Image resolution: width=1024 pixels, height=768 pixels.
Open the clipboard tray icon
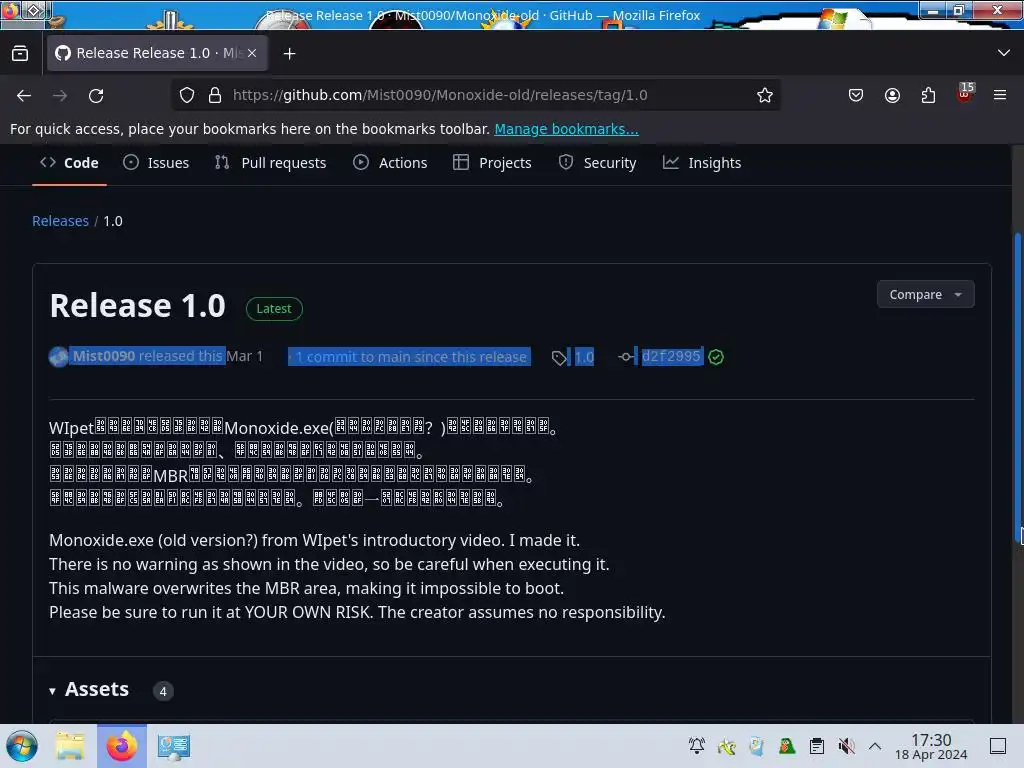click(816, 746)
